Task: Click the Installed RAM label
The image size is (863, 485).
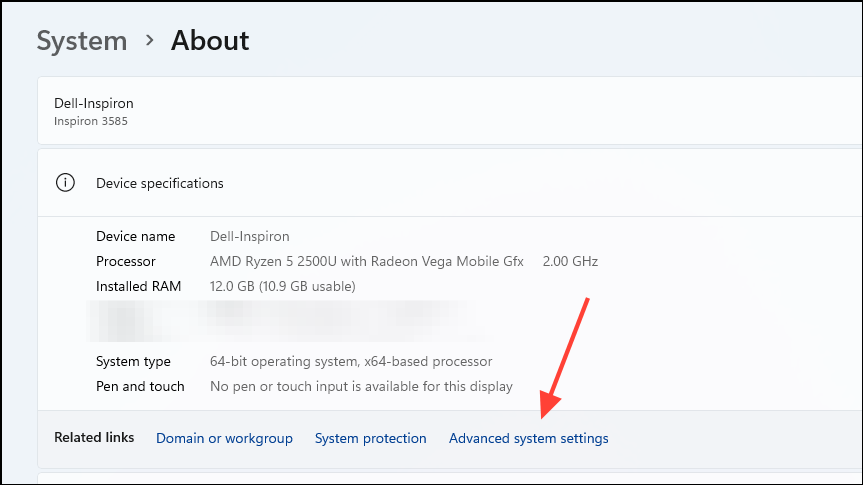Action: pos(138,286)
